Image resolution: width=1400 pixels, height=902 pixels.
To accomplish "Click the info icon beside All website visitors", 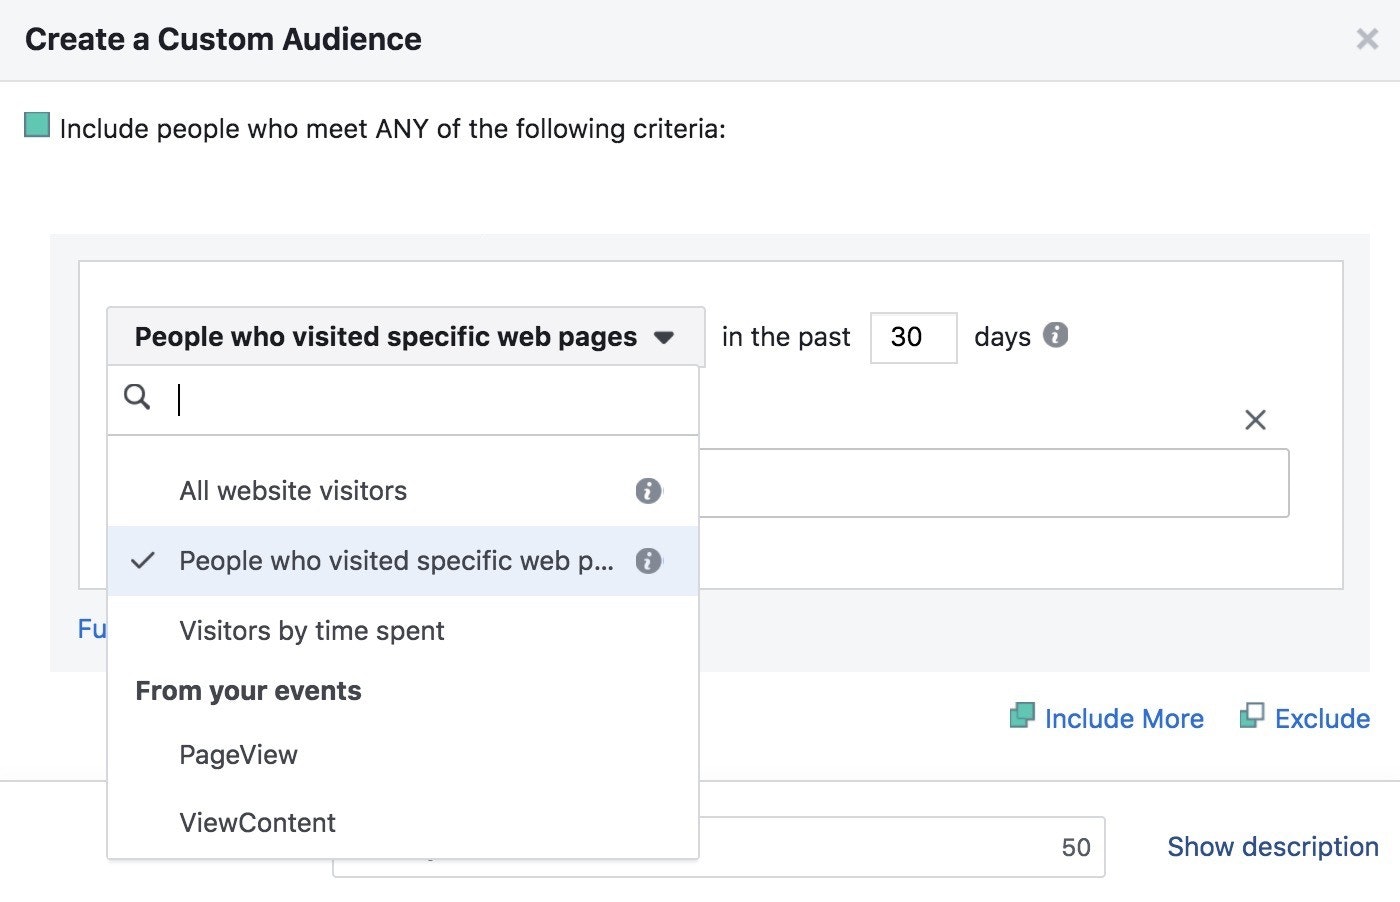I will pos(648,491).
